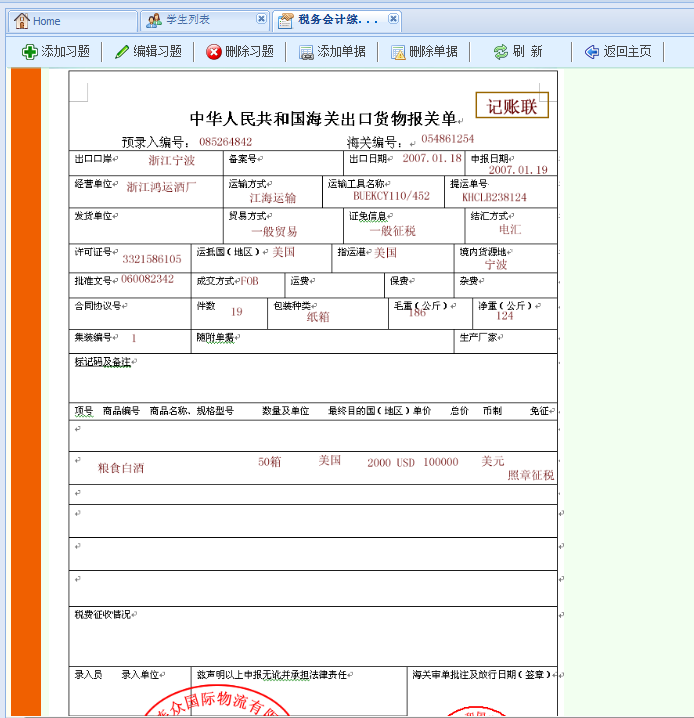Click the form title 中华人民共和国海关出口货物报关单
Screen dimensions: 694x718
pyautogui.click(x=323, y=119)
